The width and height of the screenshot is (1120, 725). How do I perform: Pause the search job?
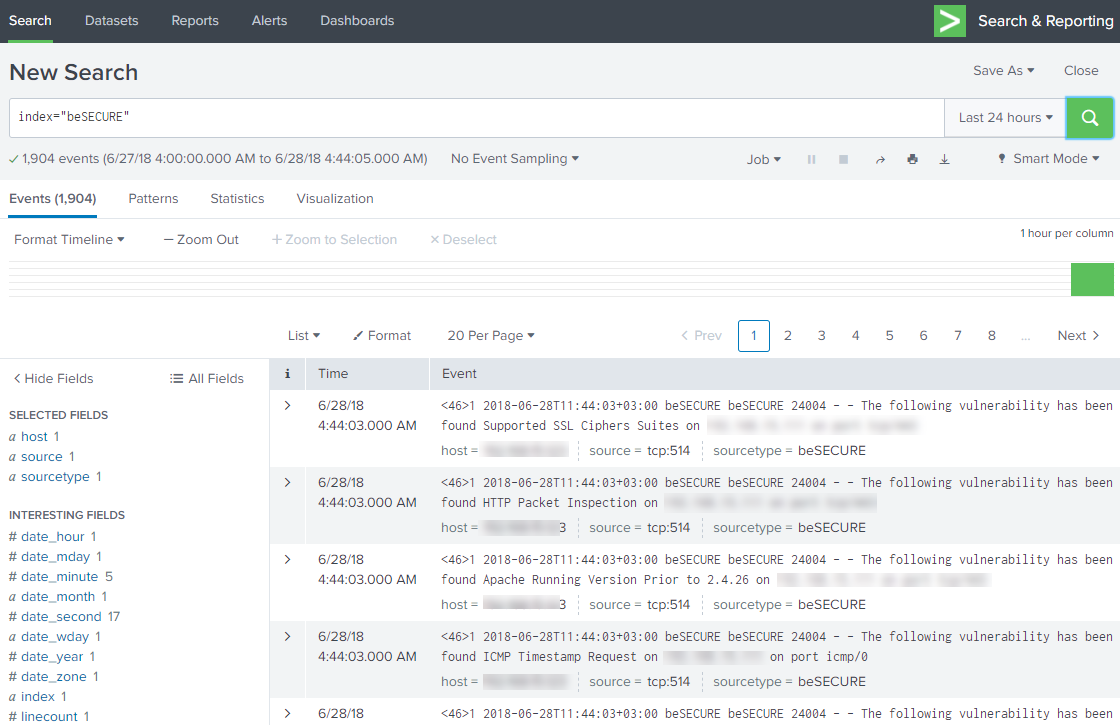pyautogui.click(x=811, y=159)
